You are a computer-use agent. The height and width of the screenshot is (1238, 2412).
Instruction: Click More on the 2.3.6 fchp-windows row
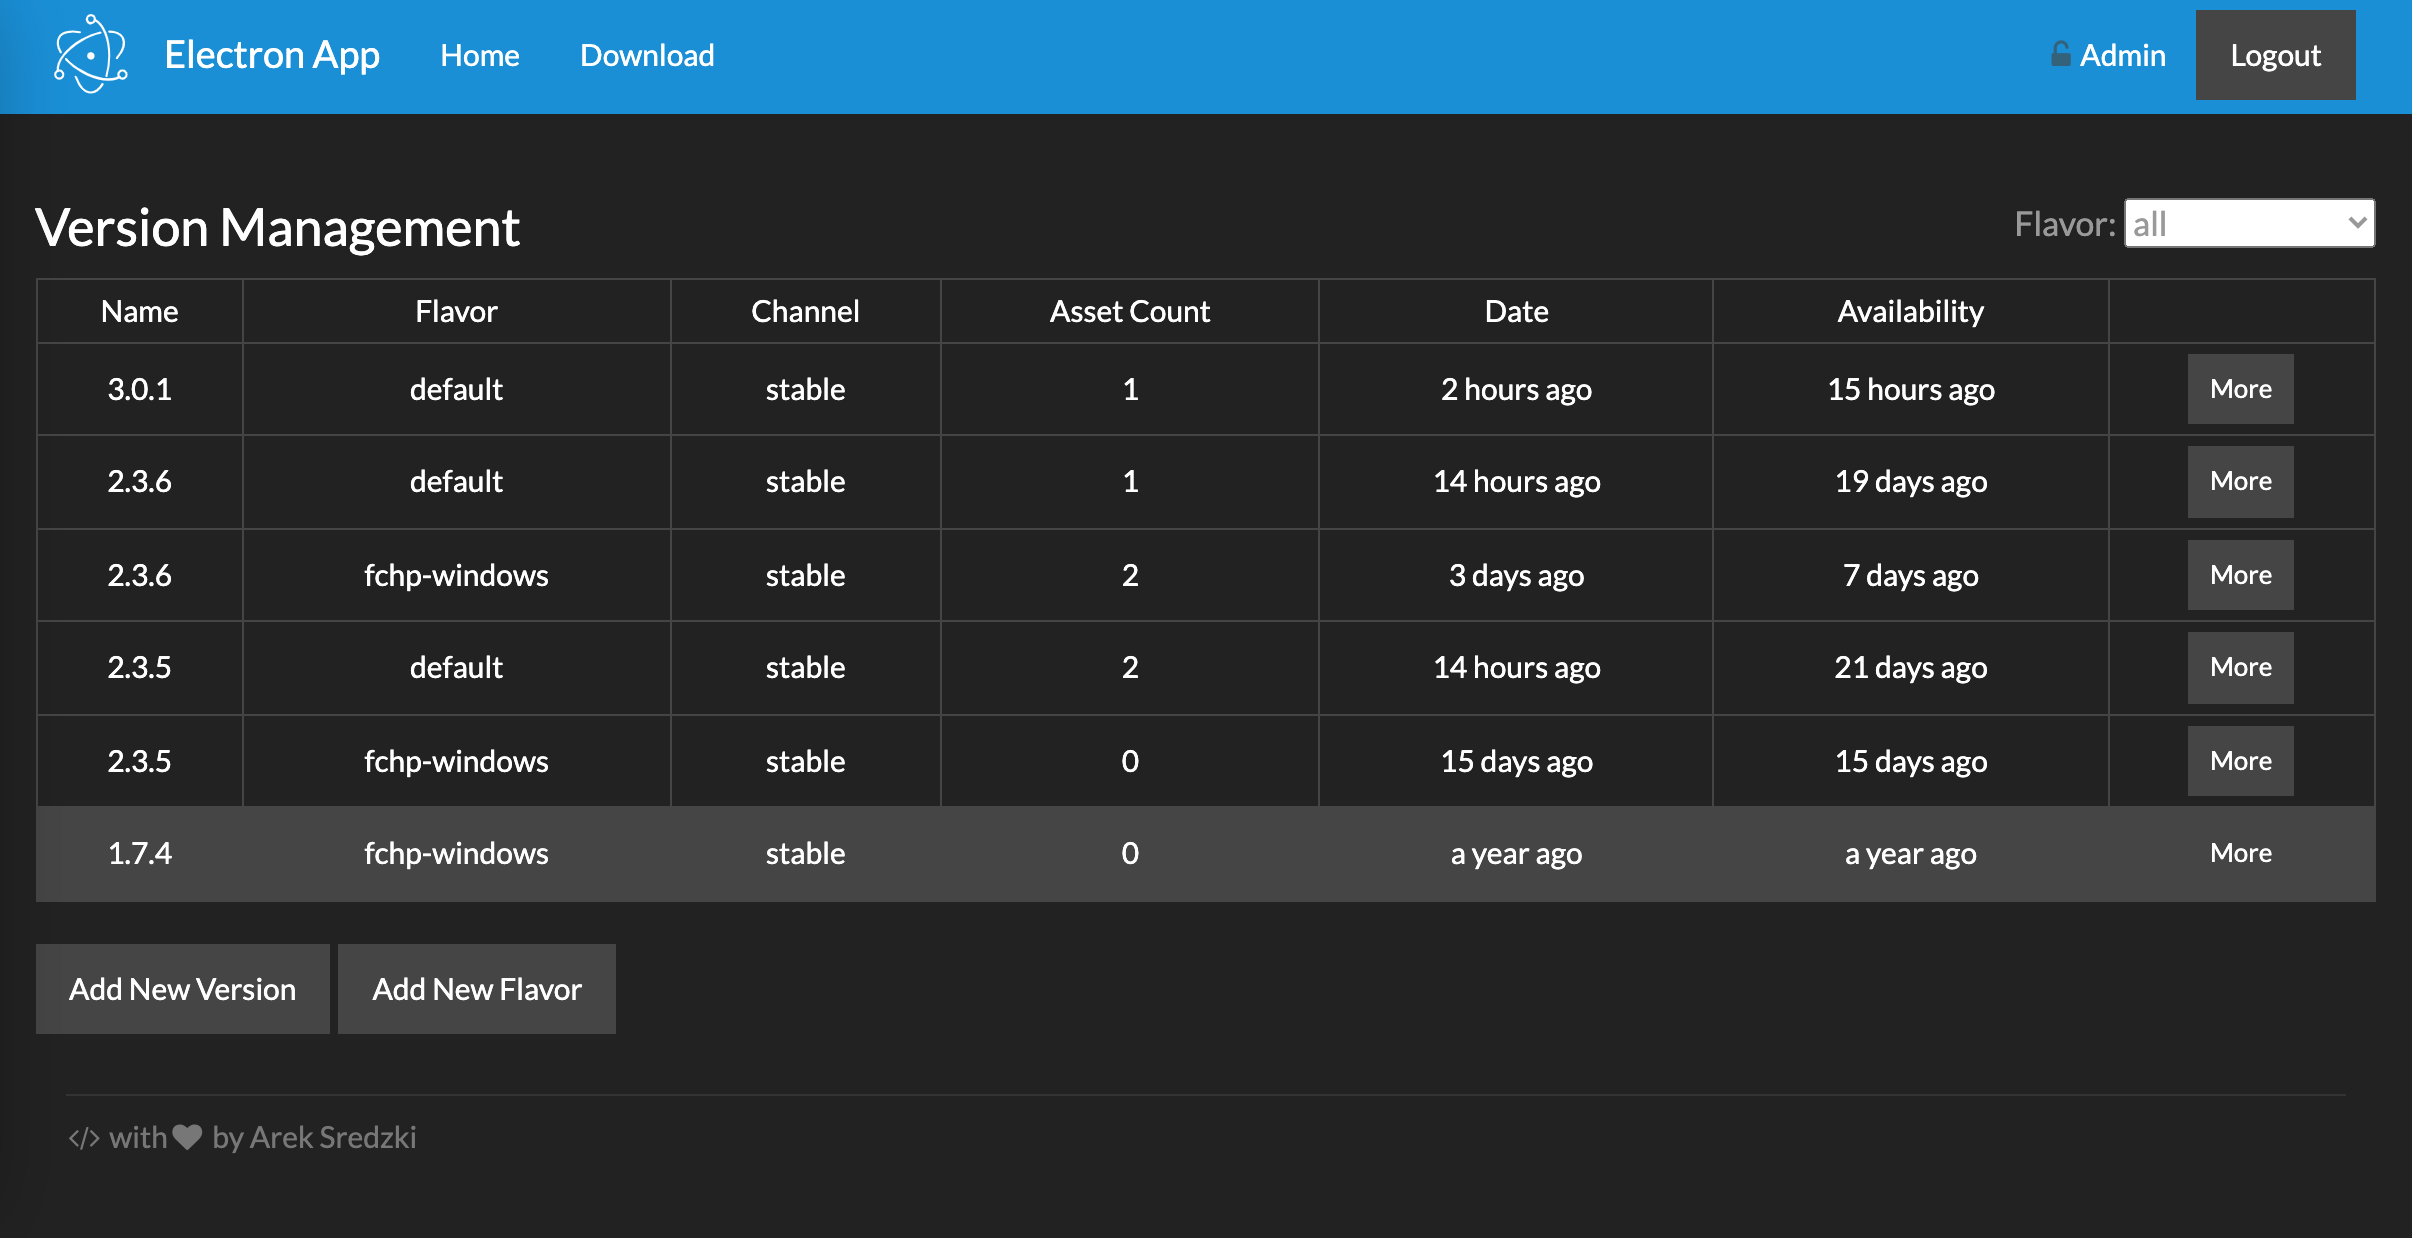[2239, 574]
